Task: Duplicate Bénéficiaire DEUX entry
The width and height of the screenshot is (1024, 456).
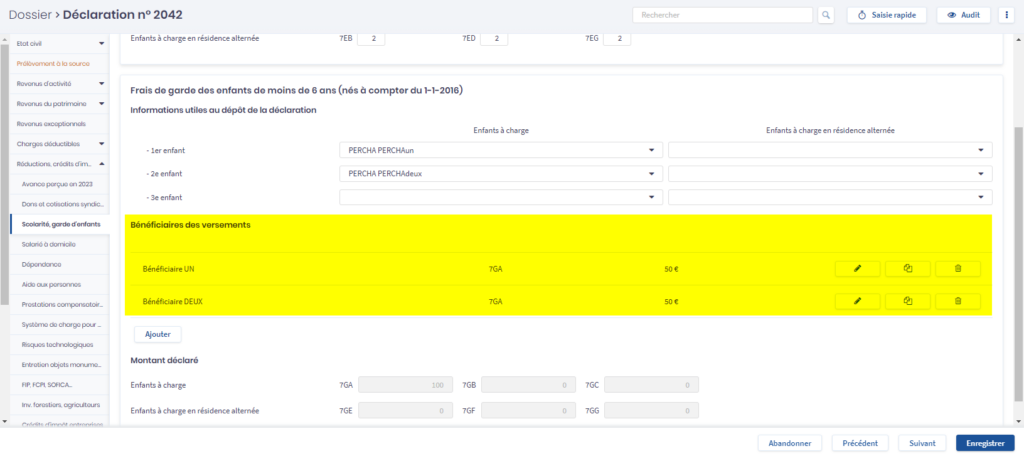Action: (907, 301)
